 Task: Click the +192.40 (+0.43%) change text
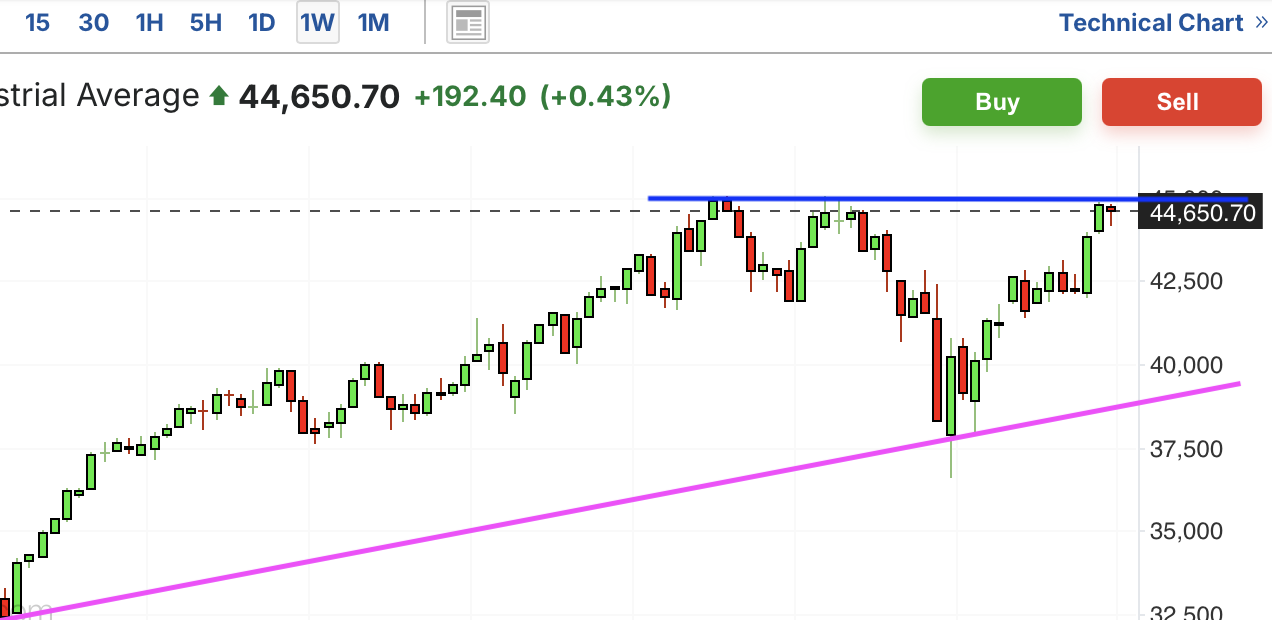click(542, 97)
